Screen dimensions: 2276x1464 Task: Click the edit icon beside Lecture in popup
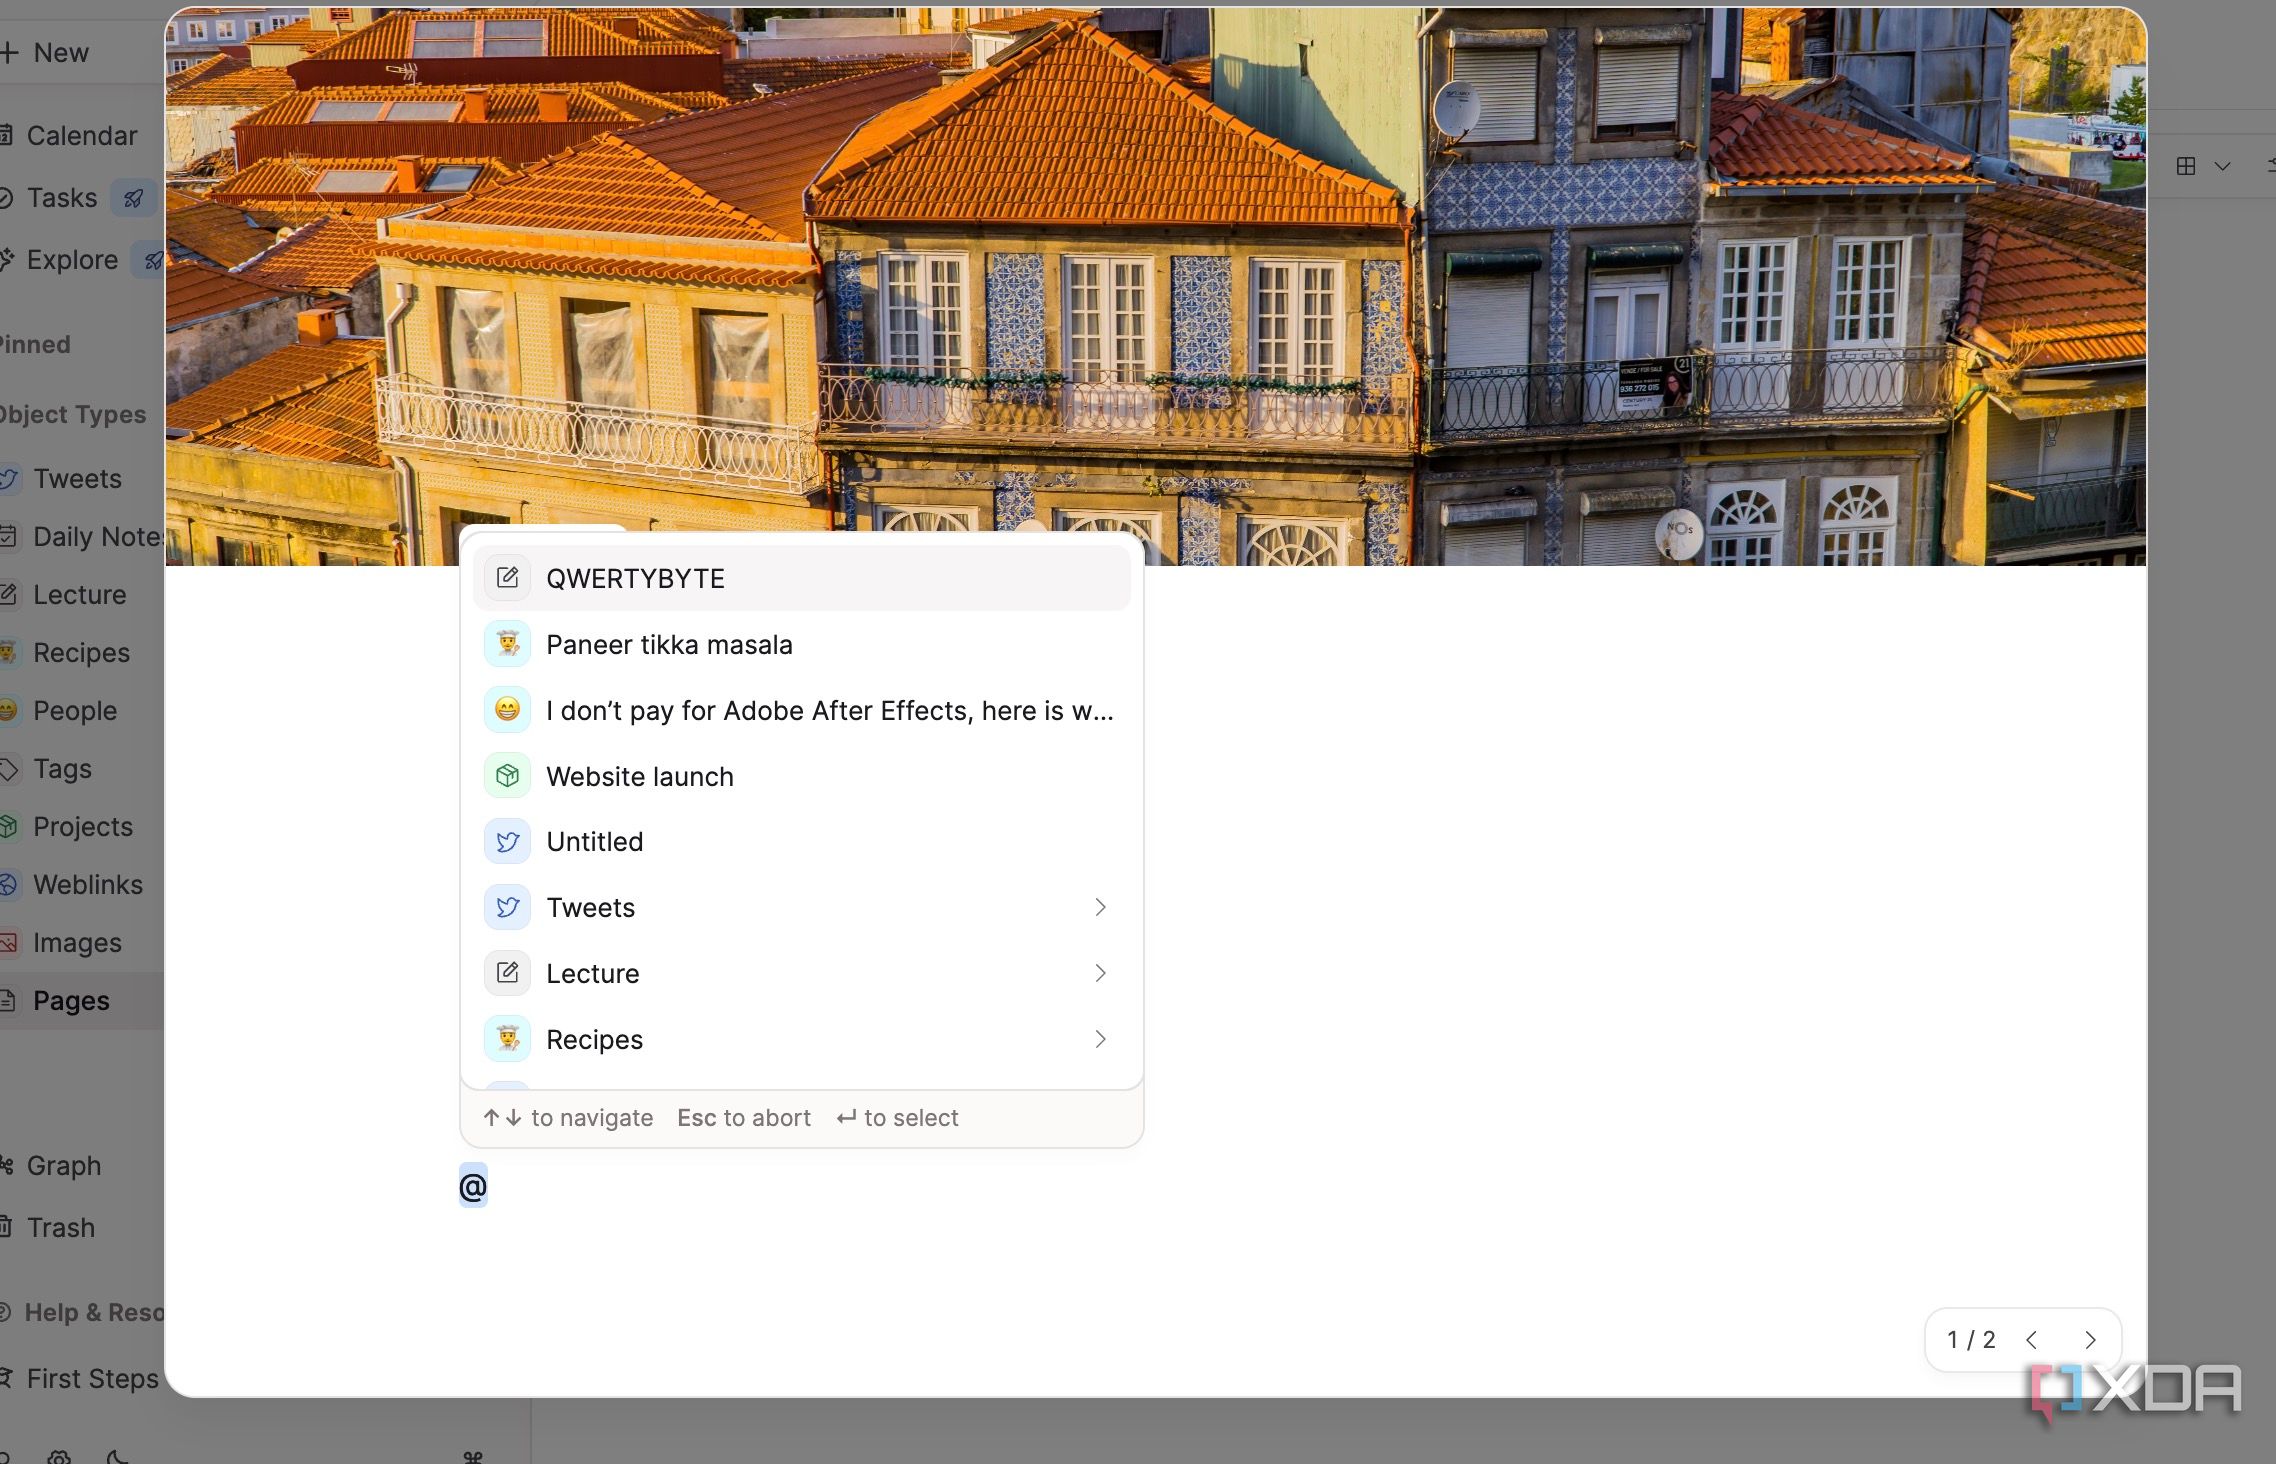(x=507, y=973)
